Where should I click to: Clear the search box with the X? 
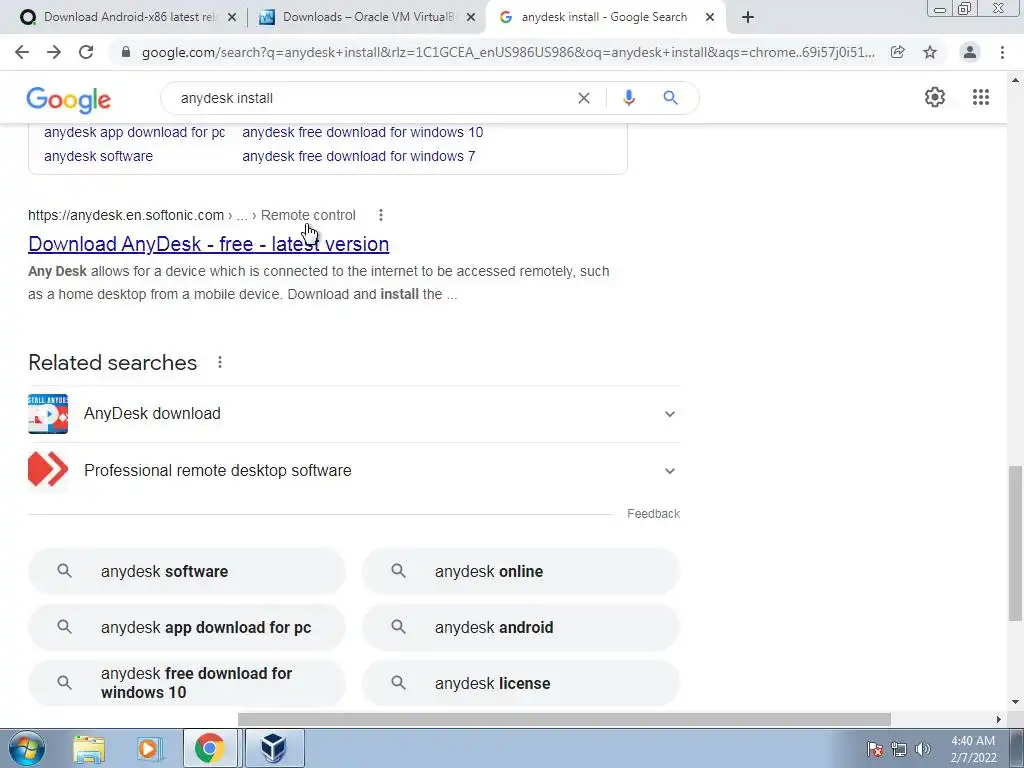(x=584, y=98)
